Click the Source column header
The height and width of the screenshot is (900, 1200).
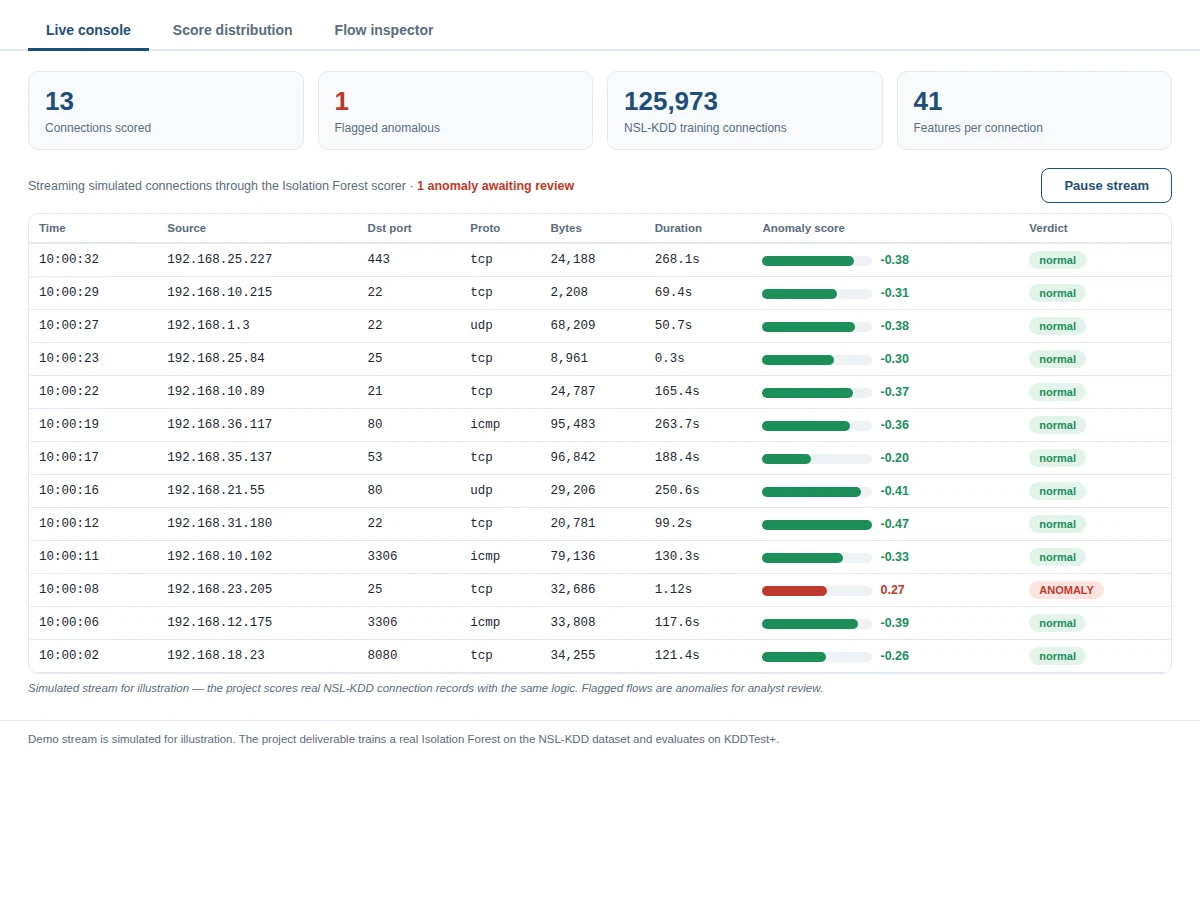[x=187, y=228]
